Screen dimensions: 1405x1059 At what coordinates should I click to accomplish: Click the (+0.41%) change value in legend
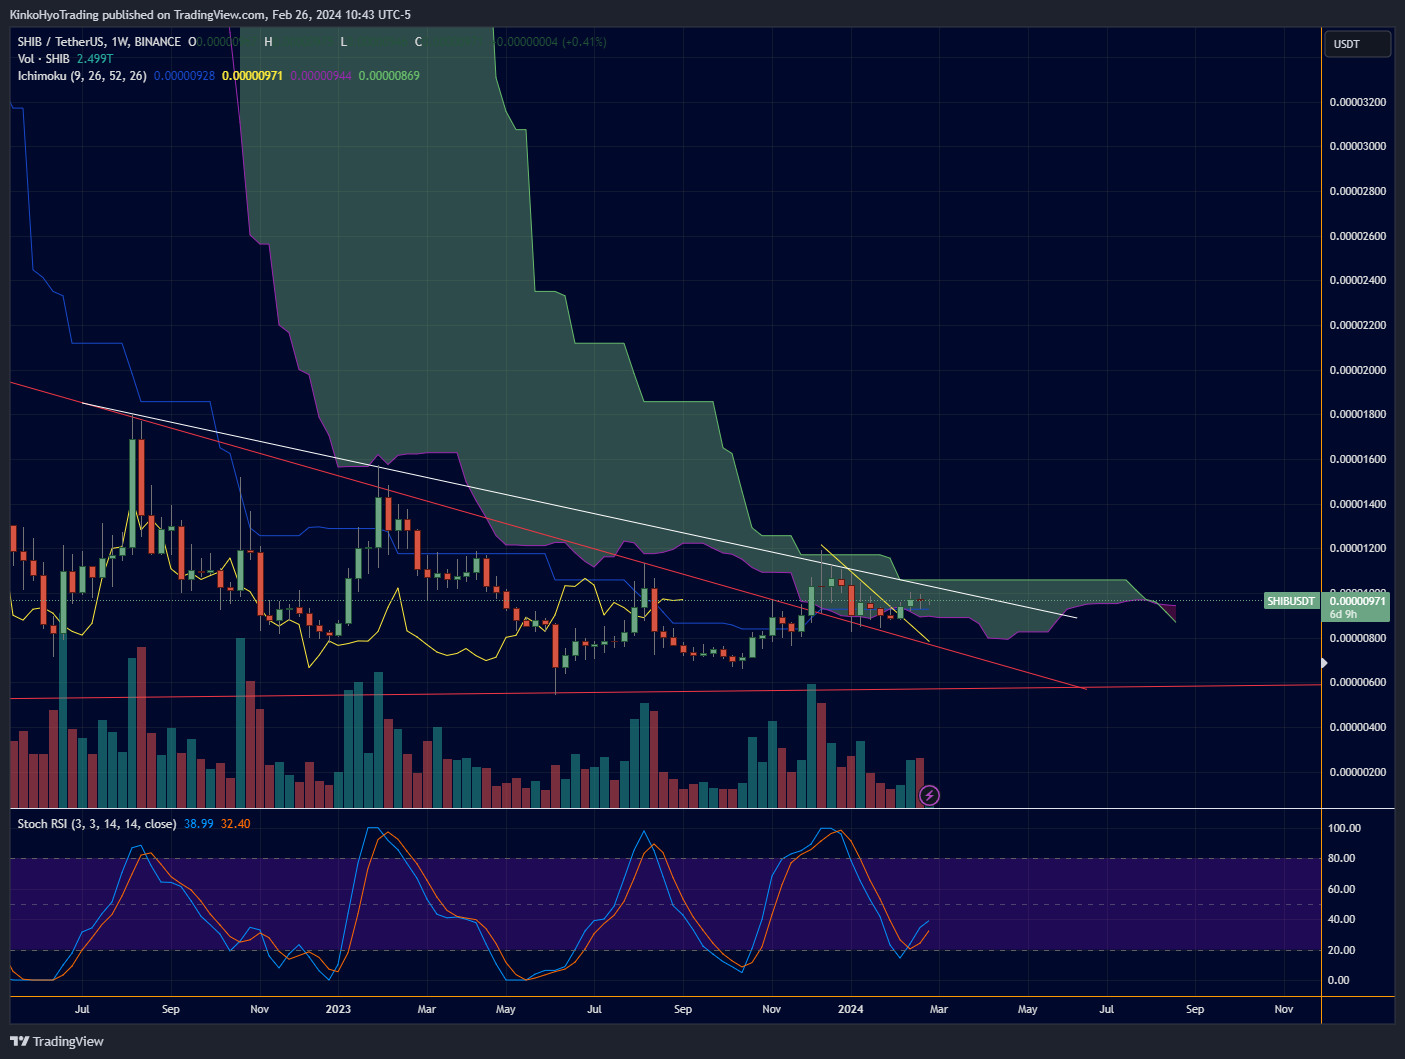[x=584, y=42]
